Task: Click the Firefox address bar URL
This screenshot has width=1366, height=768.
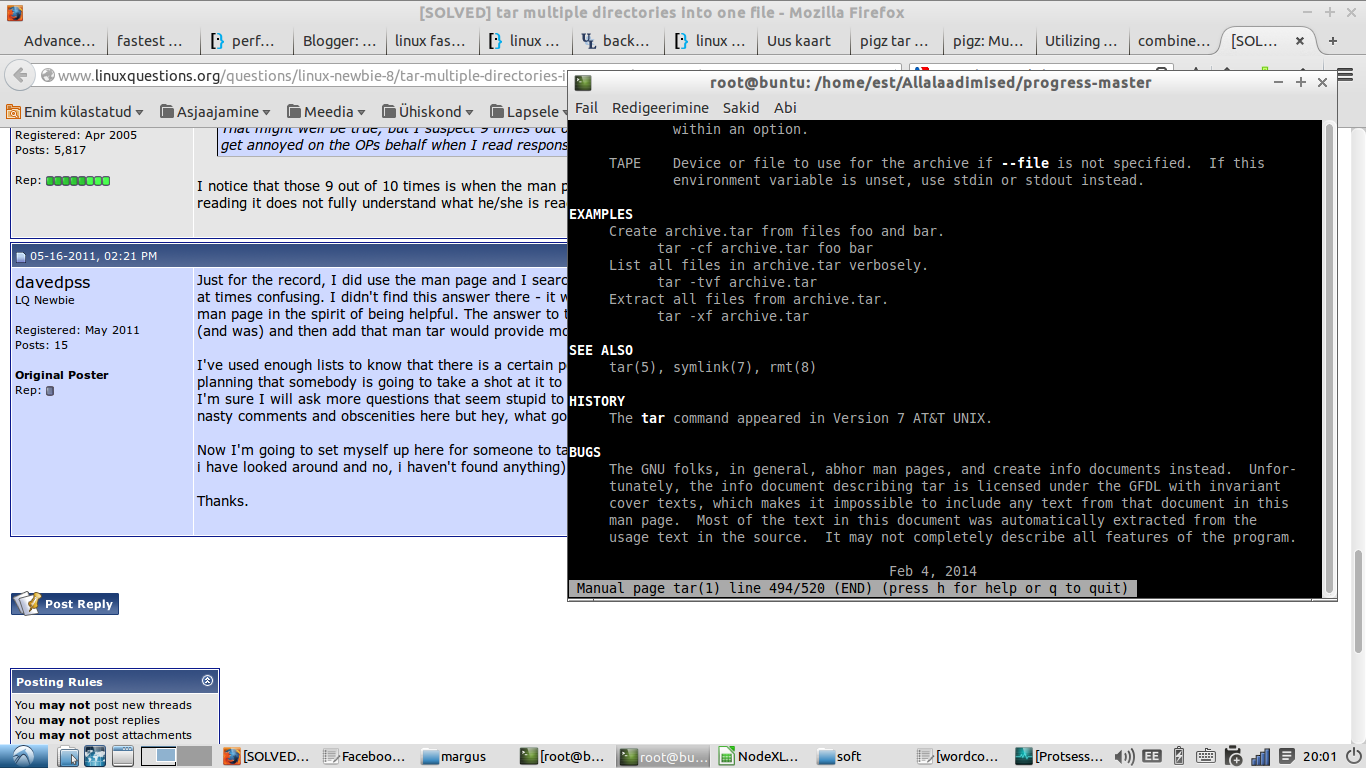Action: pyautogui.click(x=310, y=76)
